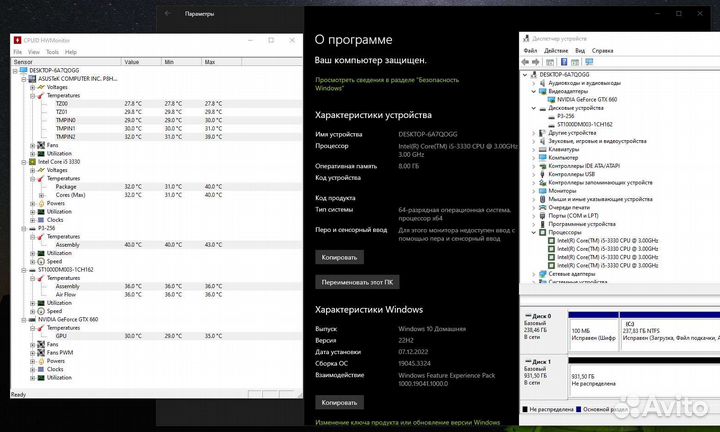
Task: Click Value column header in HWMonitor
Action: [x=141, y=62]
